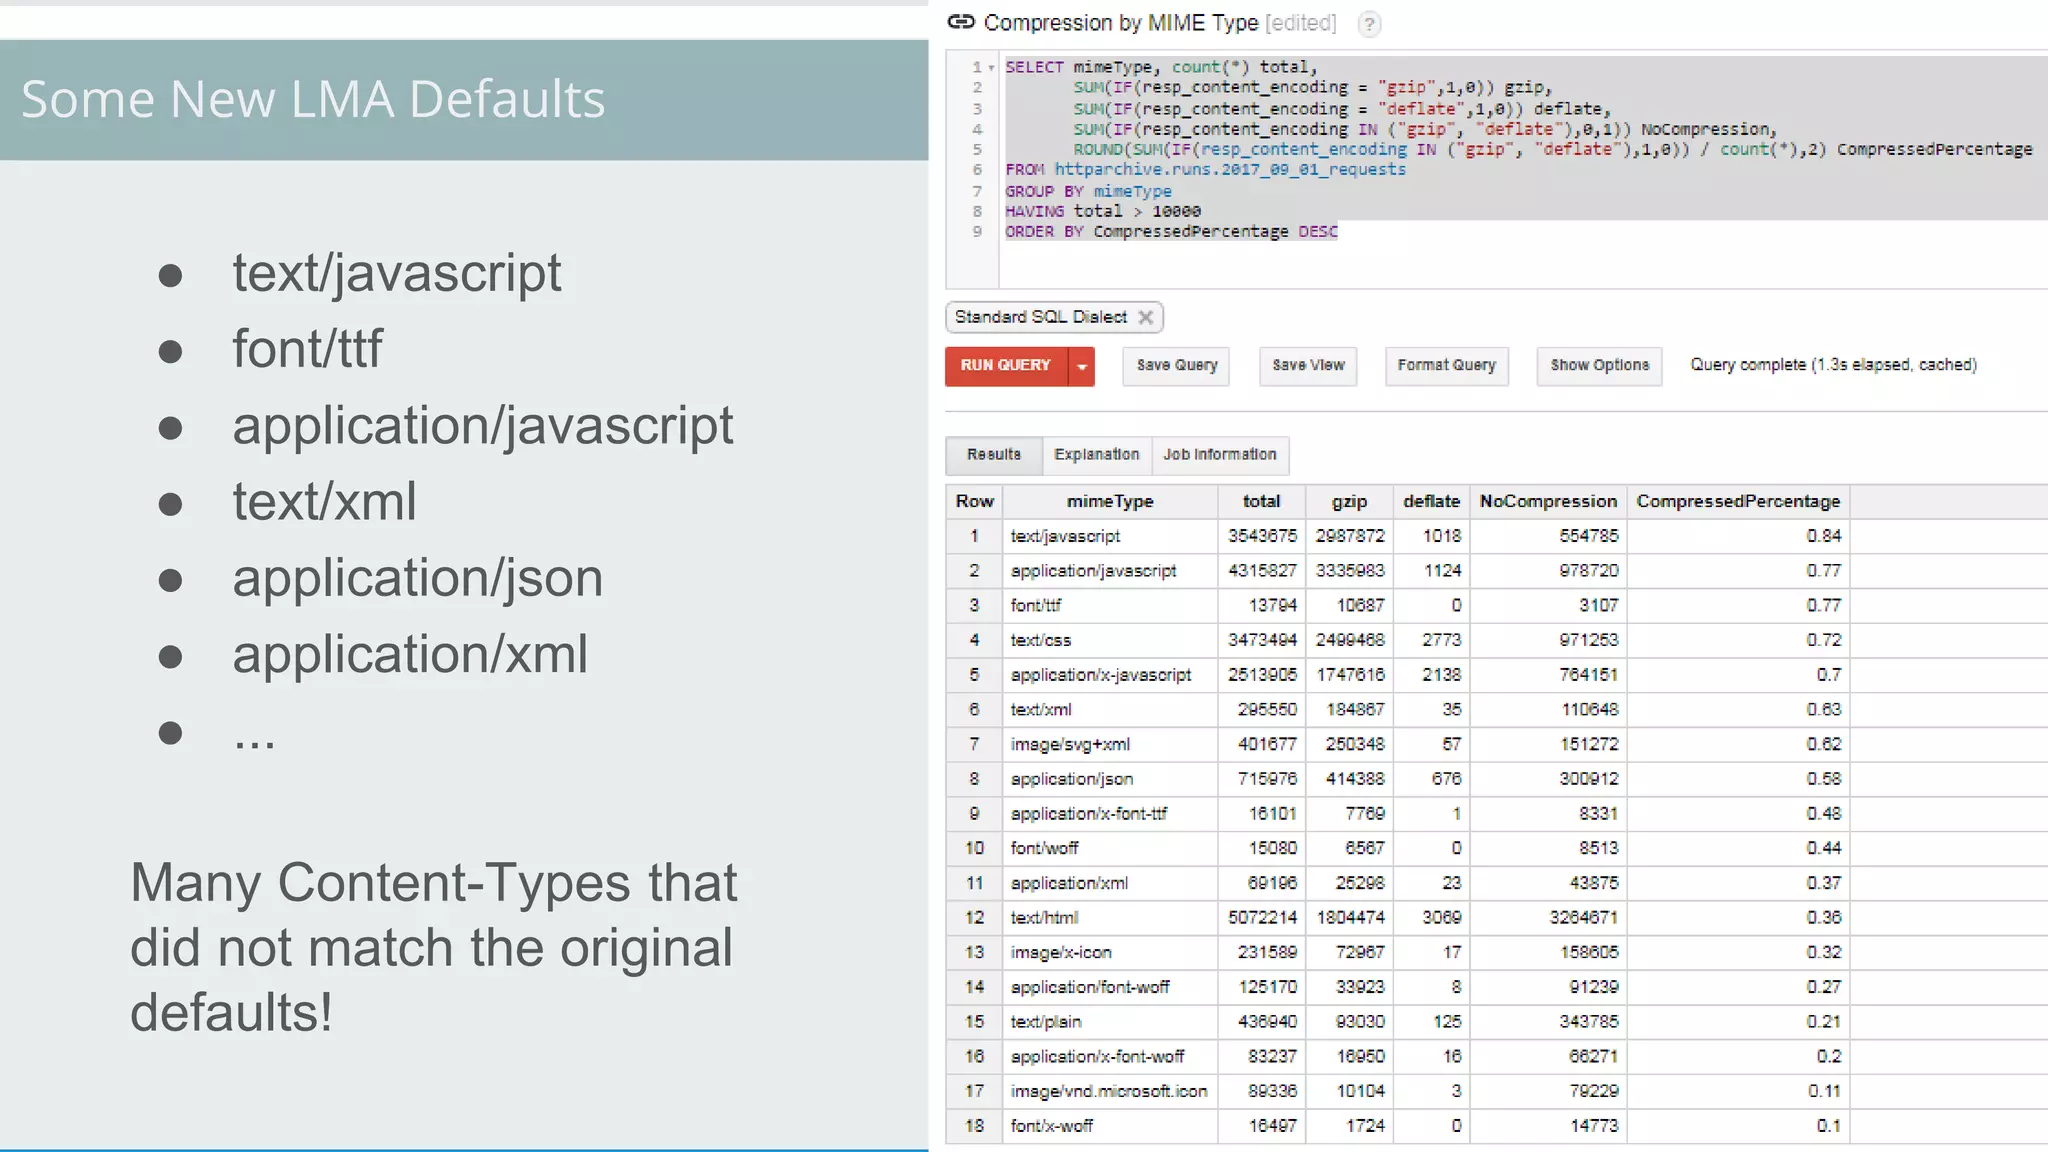This screenshot has height=1152, width=2048.
Task: Select the text/xml table cell
Action: 1110,710
